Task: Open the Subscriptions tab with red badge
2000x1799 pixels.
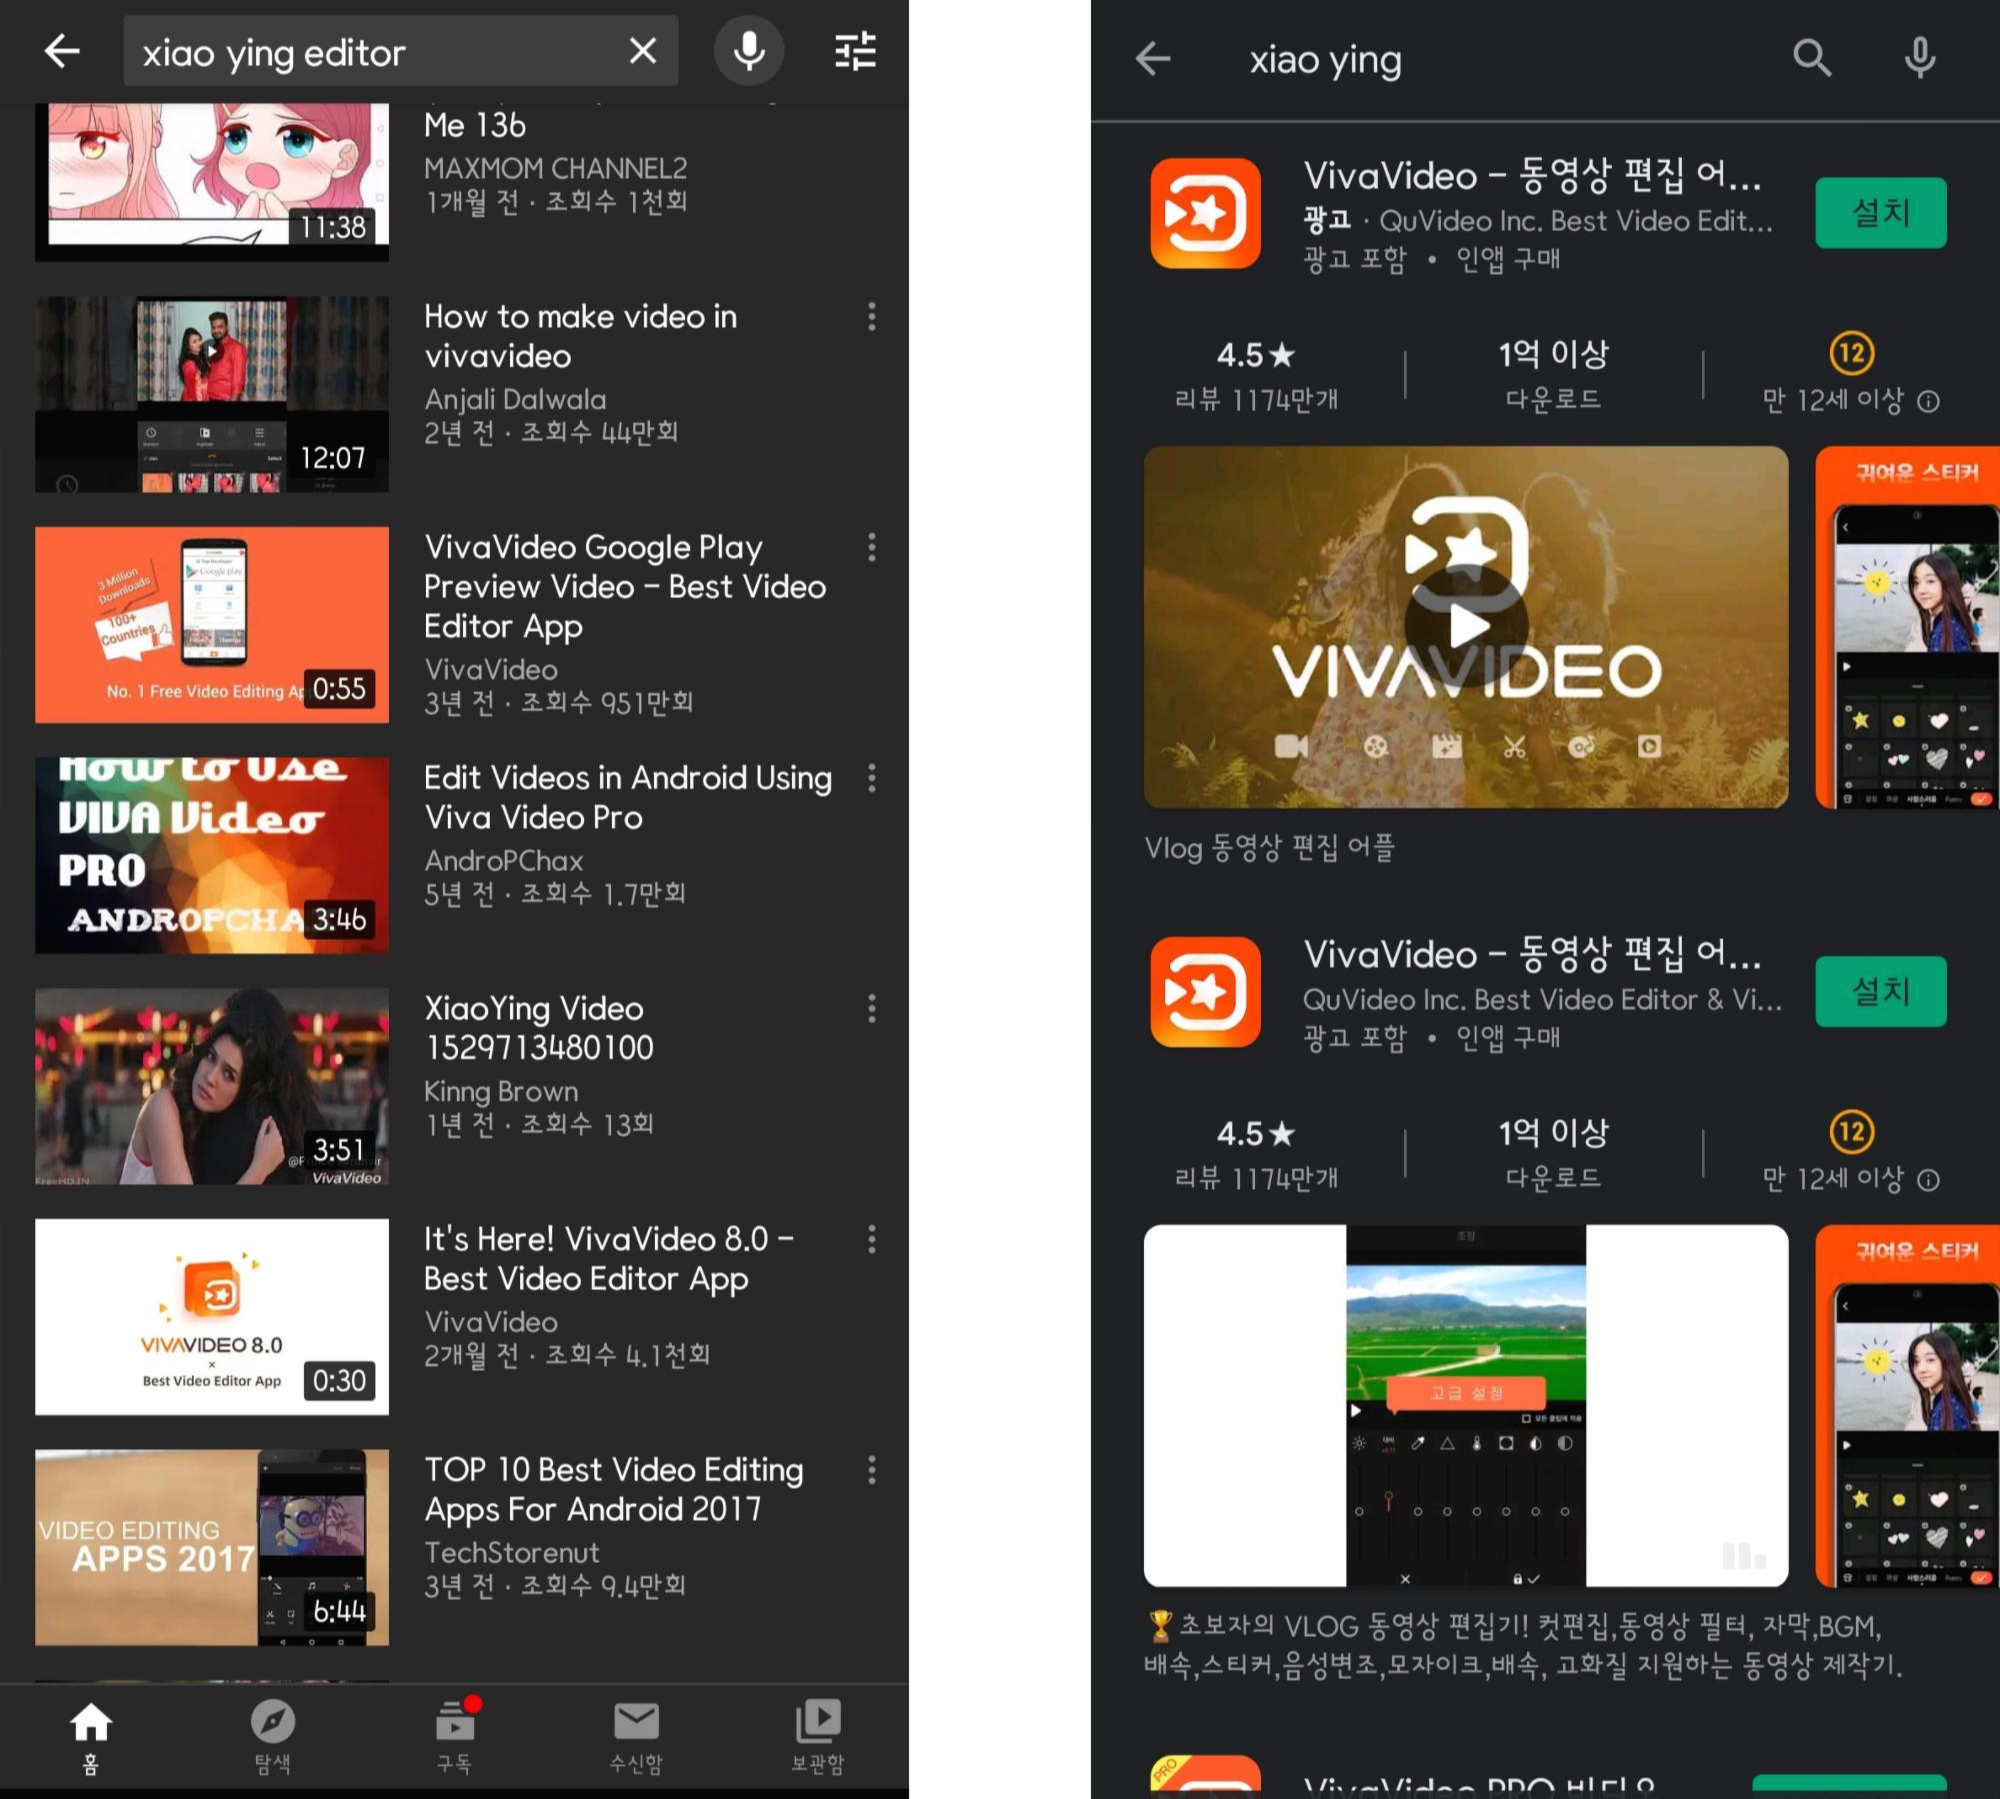Action: [x=455, y=1736]
